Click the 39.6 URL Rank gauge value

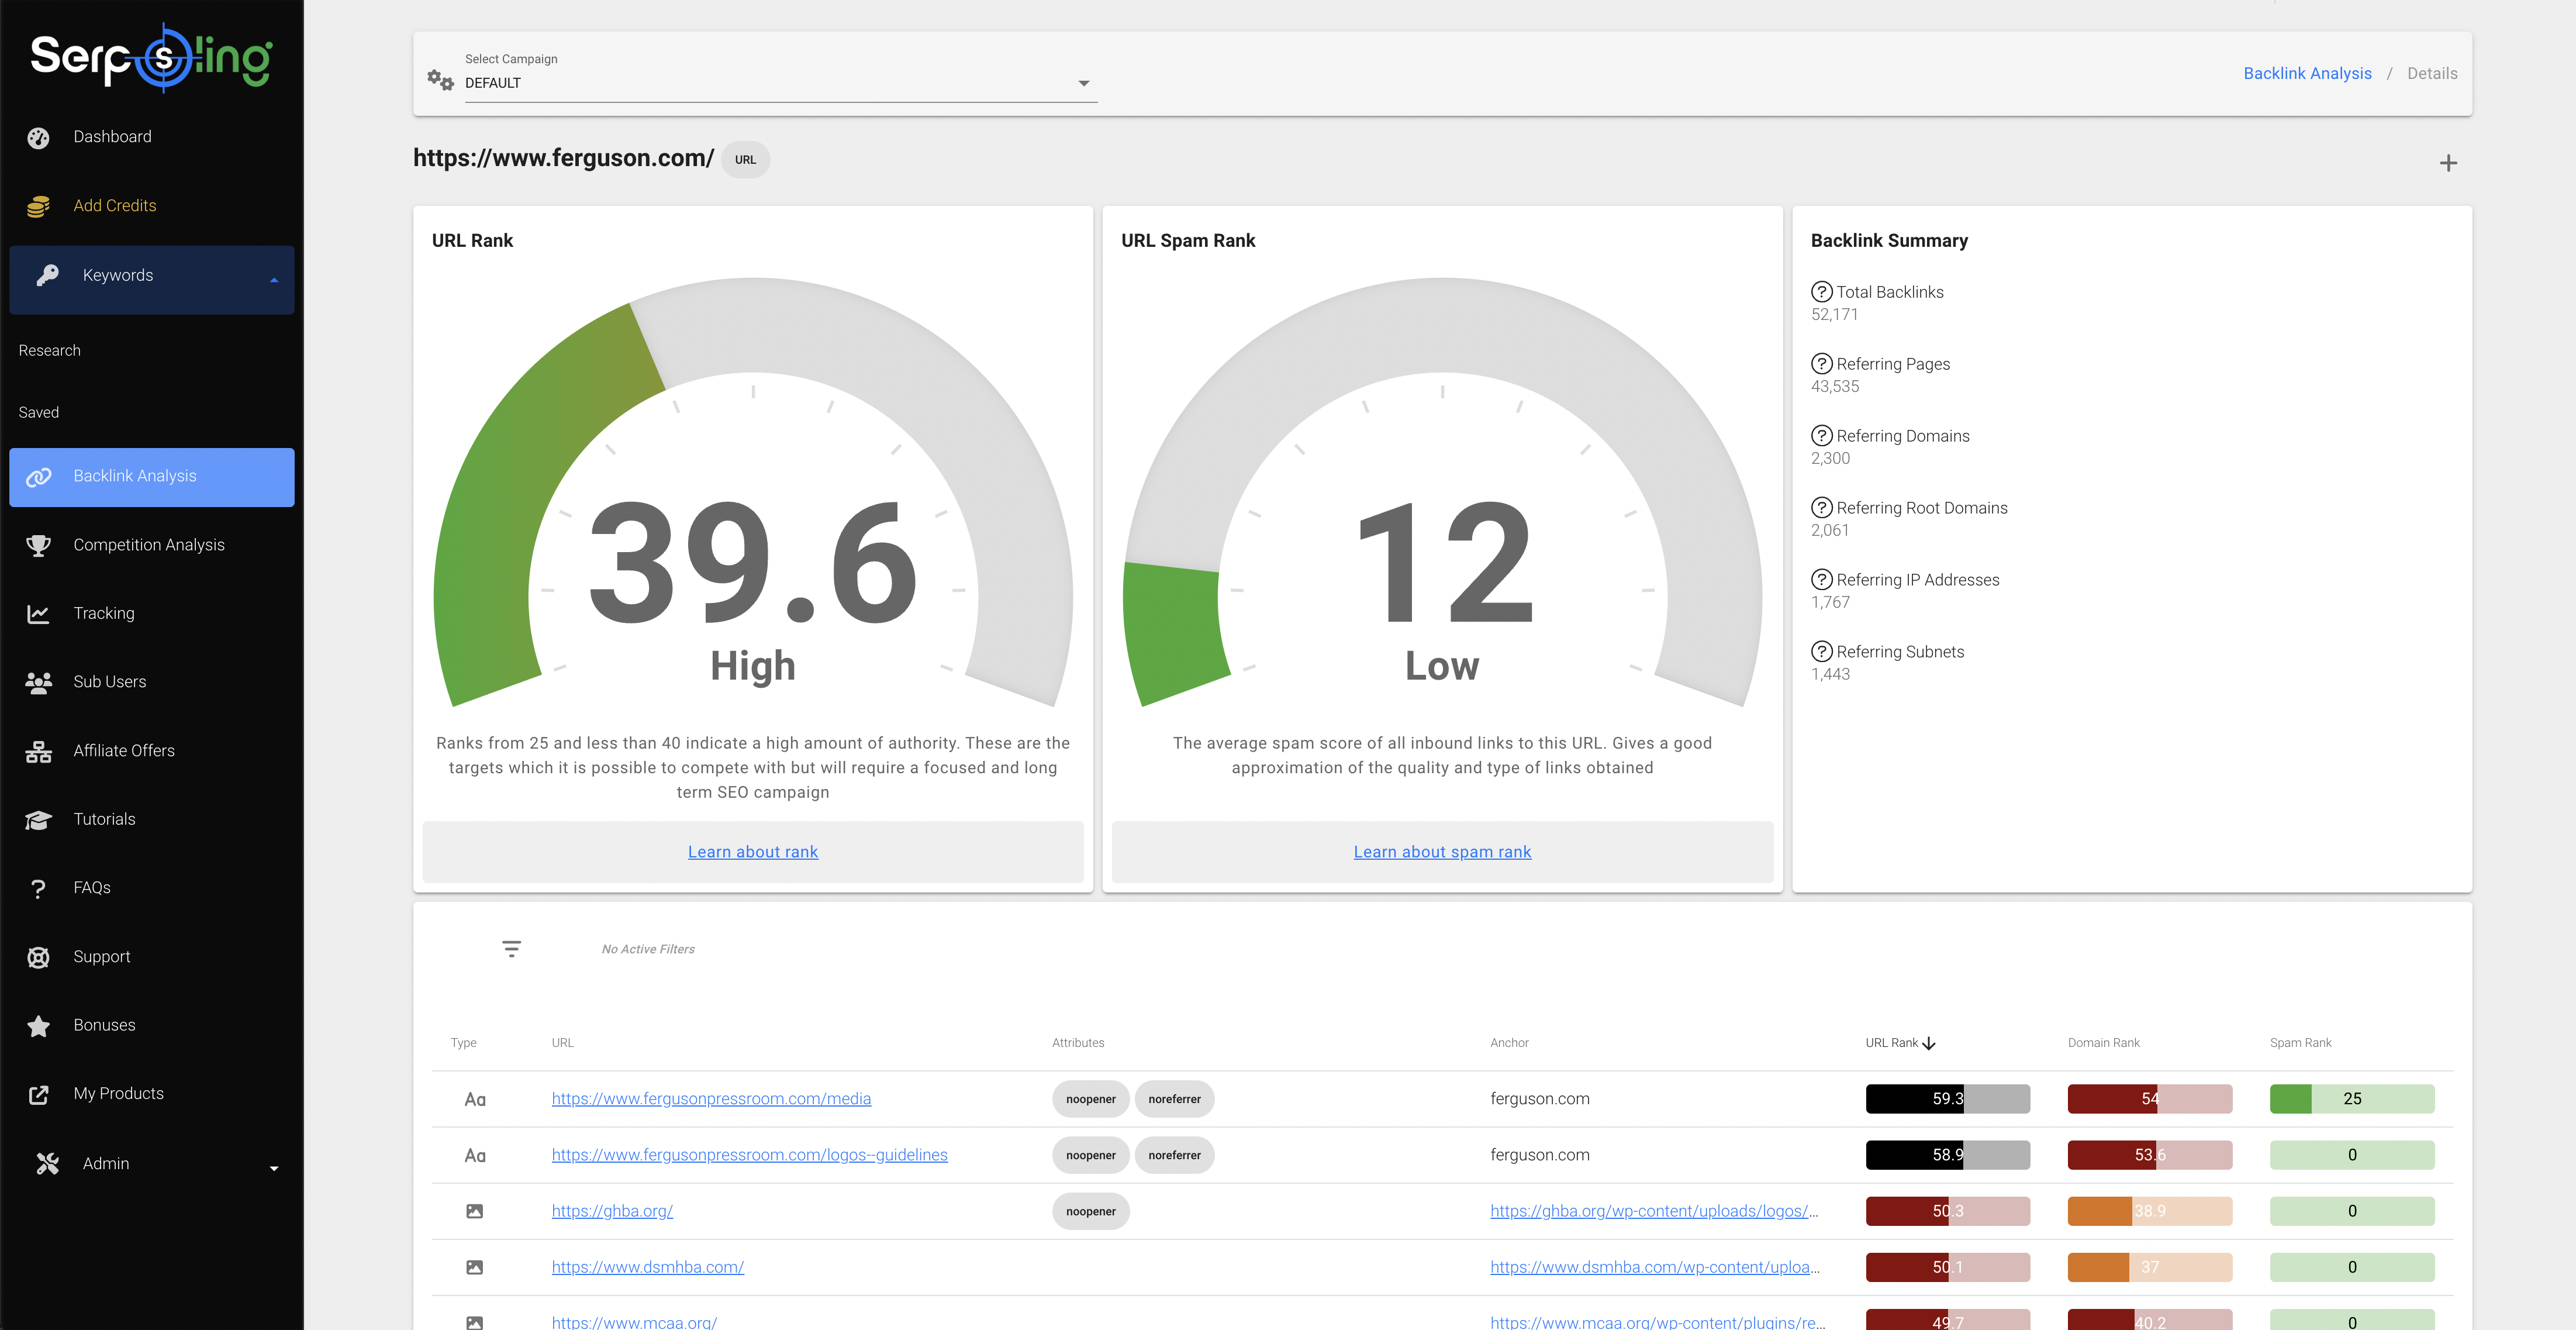(x=753, y=563)
